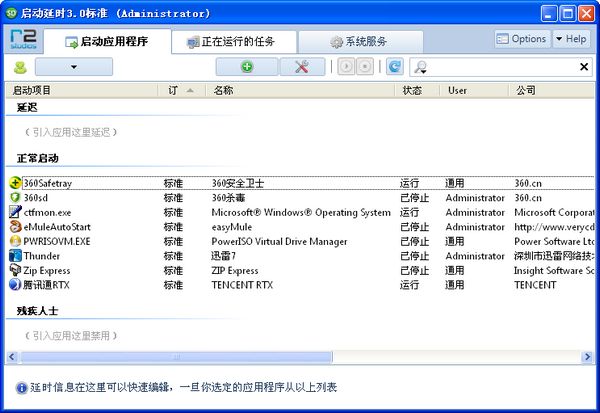Click the 360Safetray green plus icon
The width and height of the screenshot is (600, 413).
click(x=15, y=183)
